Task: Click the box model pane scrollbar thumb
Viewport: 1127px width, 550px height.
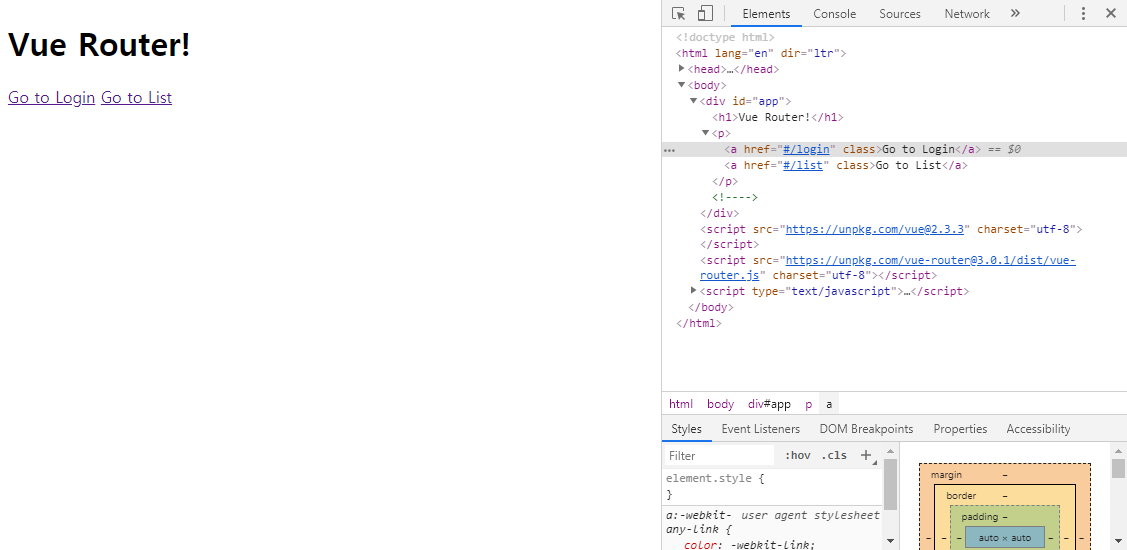Action: [x=1118, y=469]
